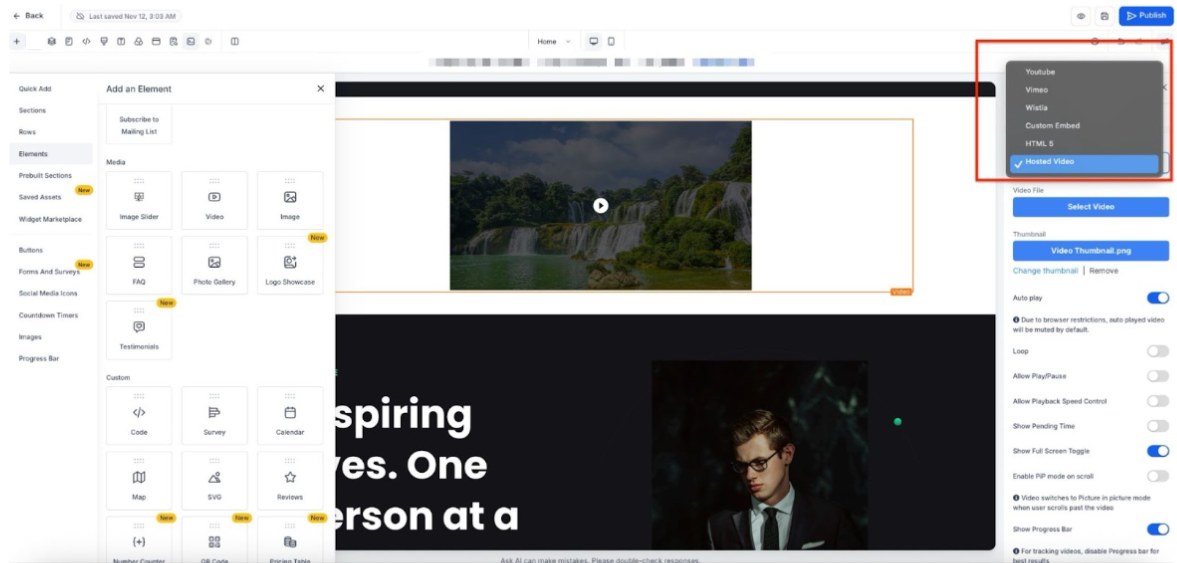This screenshot has width=1177, height=563.
Task: Enable the Loop switch
Action: pos(1157,351)
